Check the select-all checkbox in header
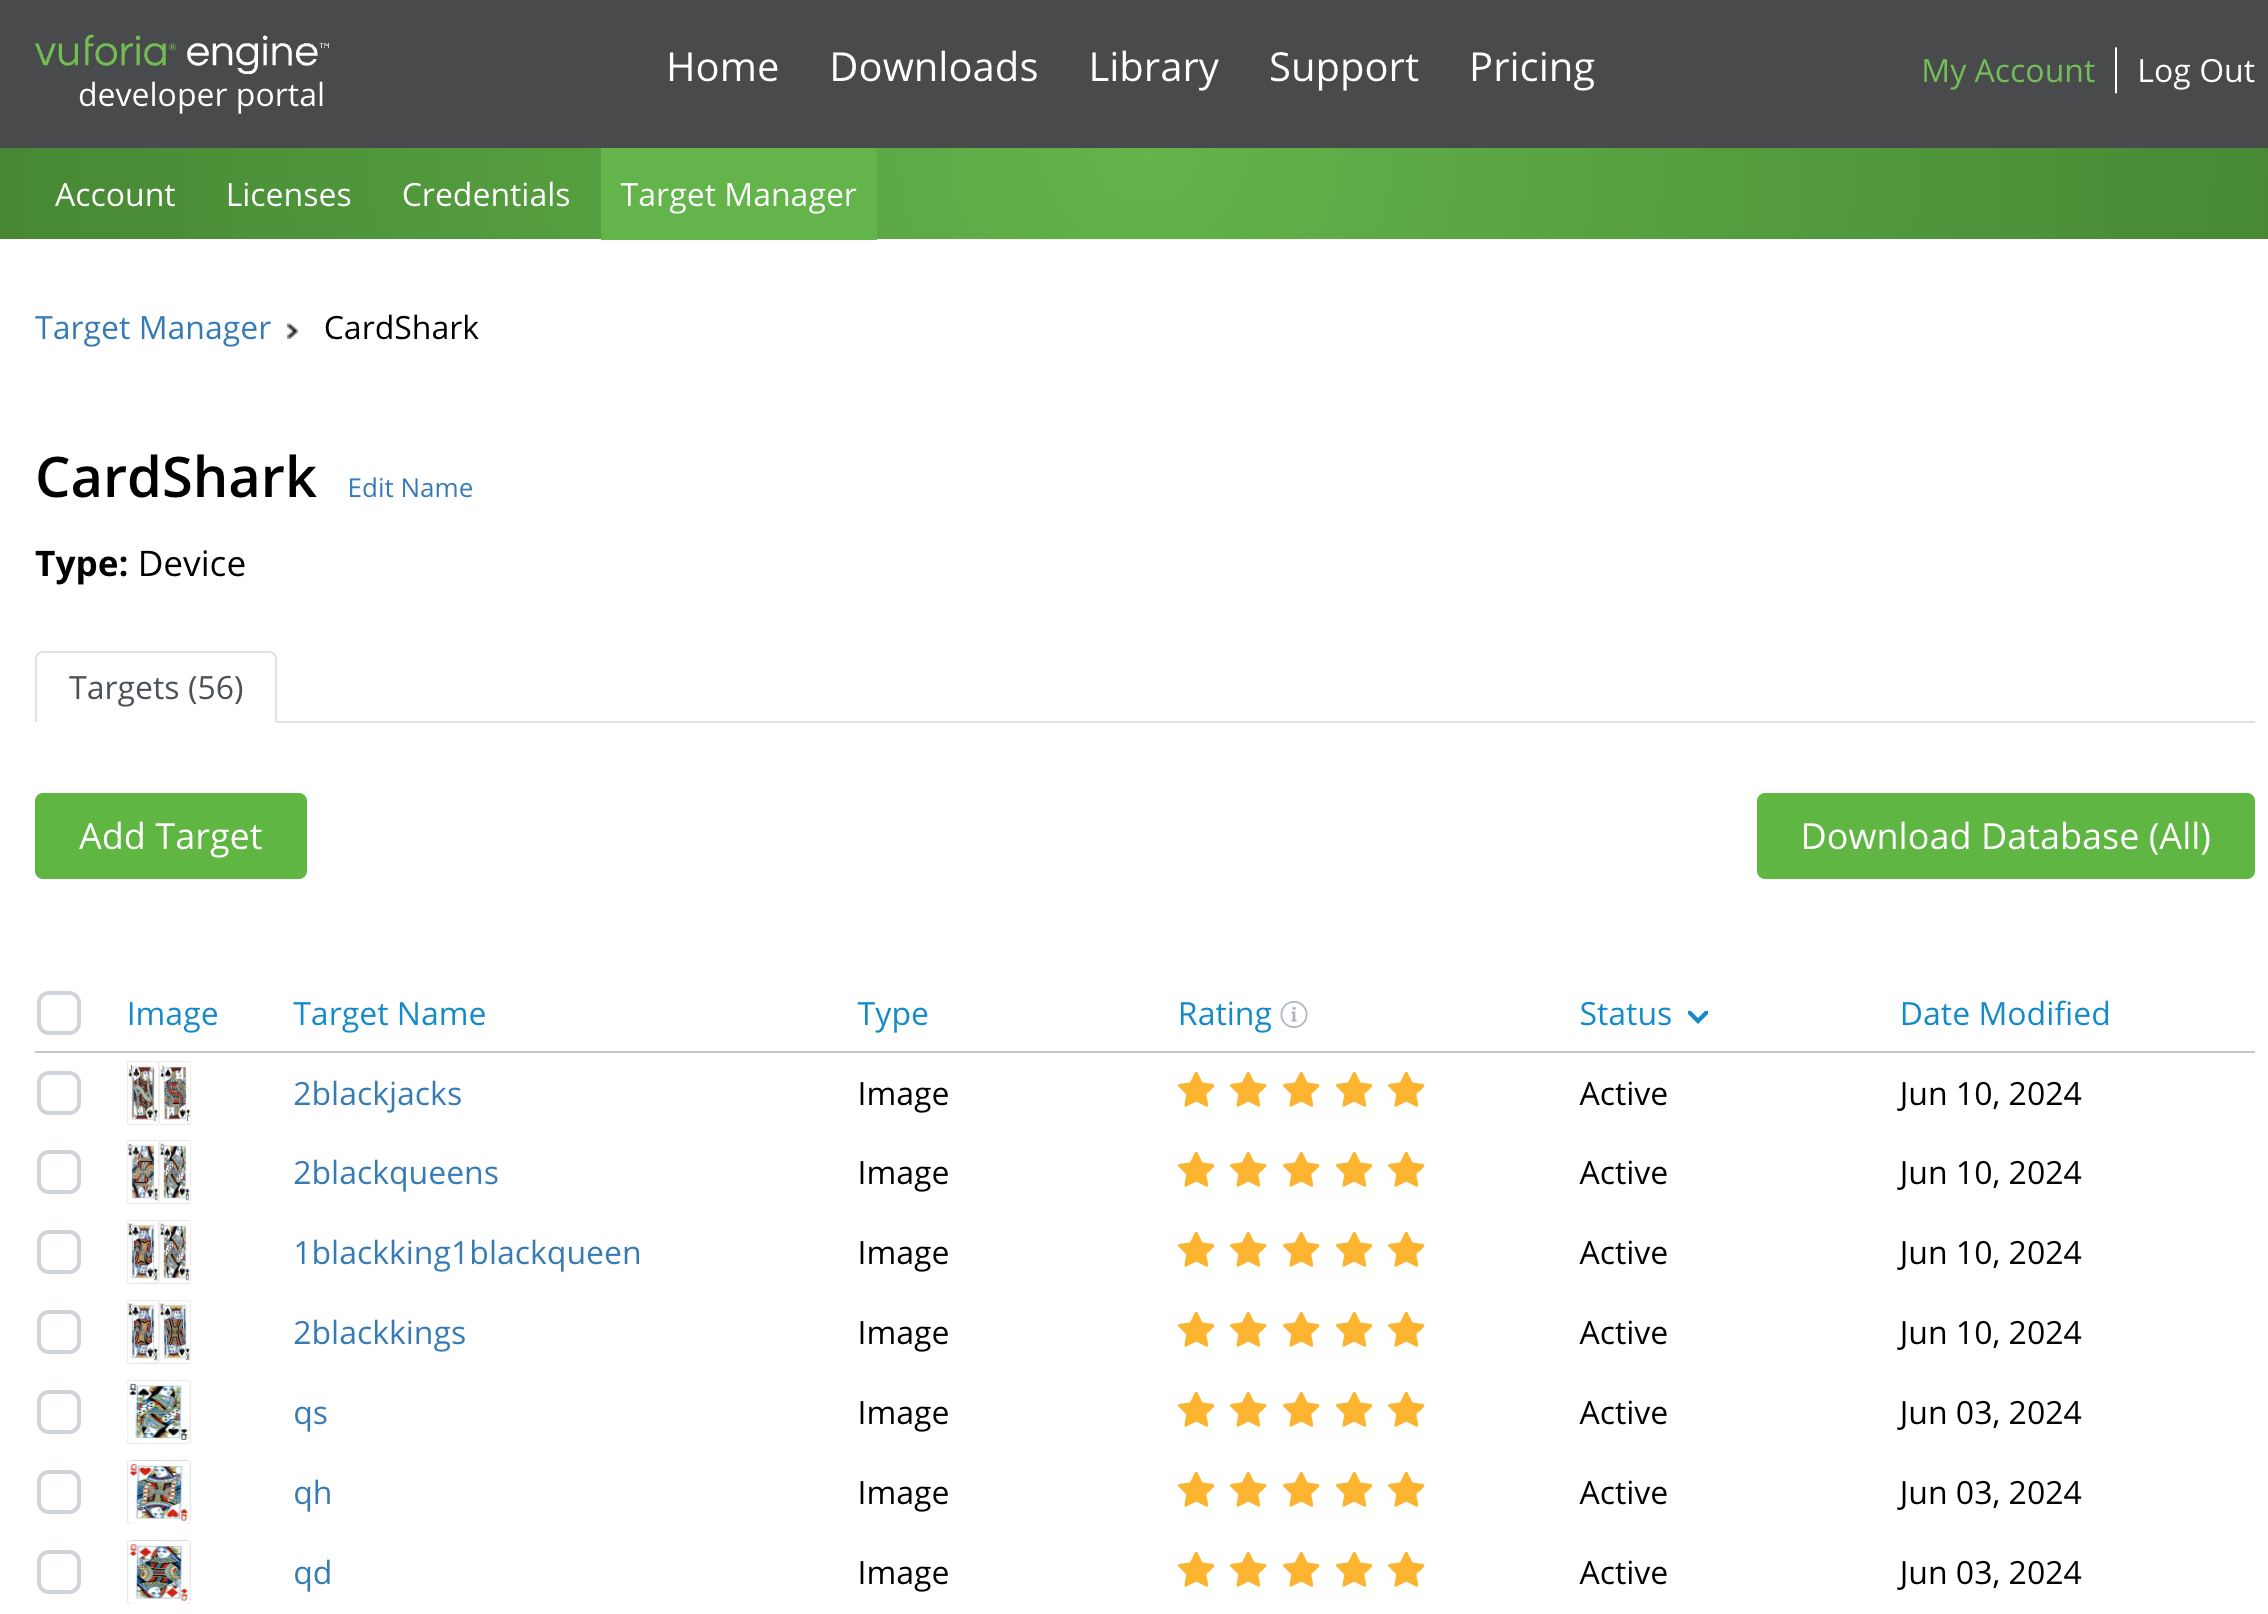 (59, 1013)
